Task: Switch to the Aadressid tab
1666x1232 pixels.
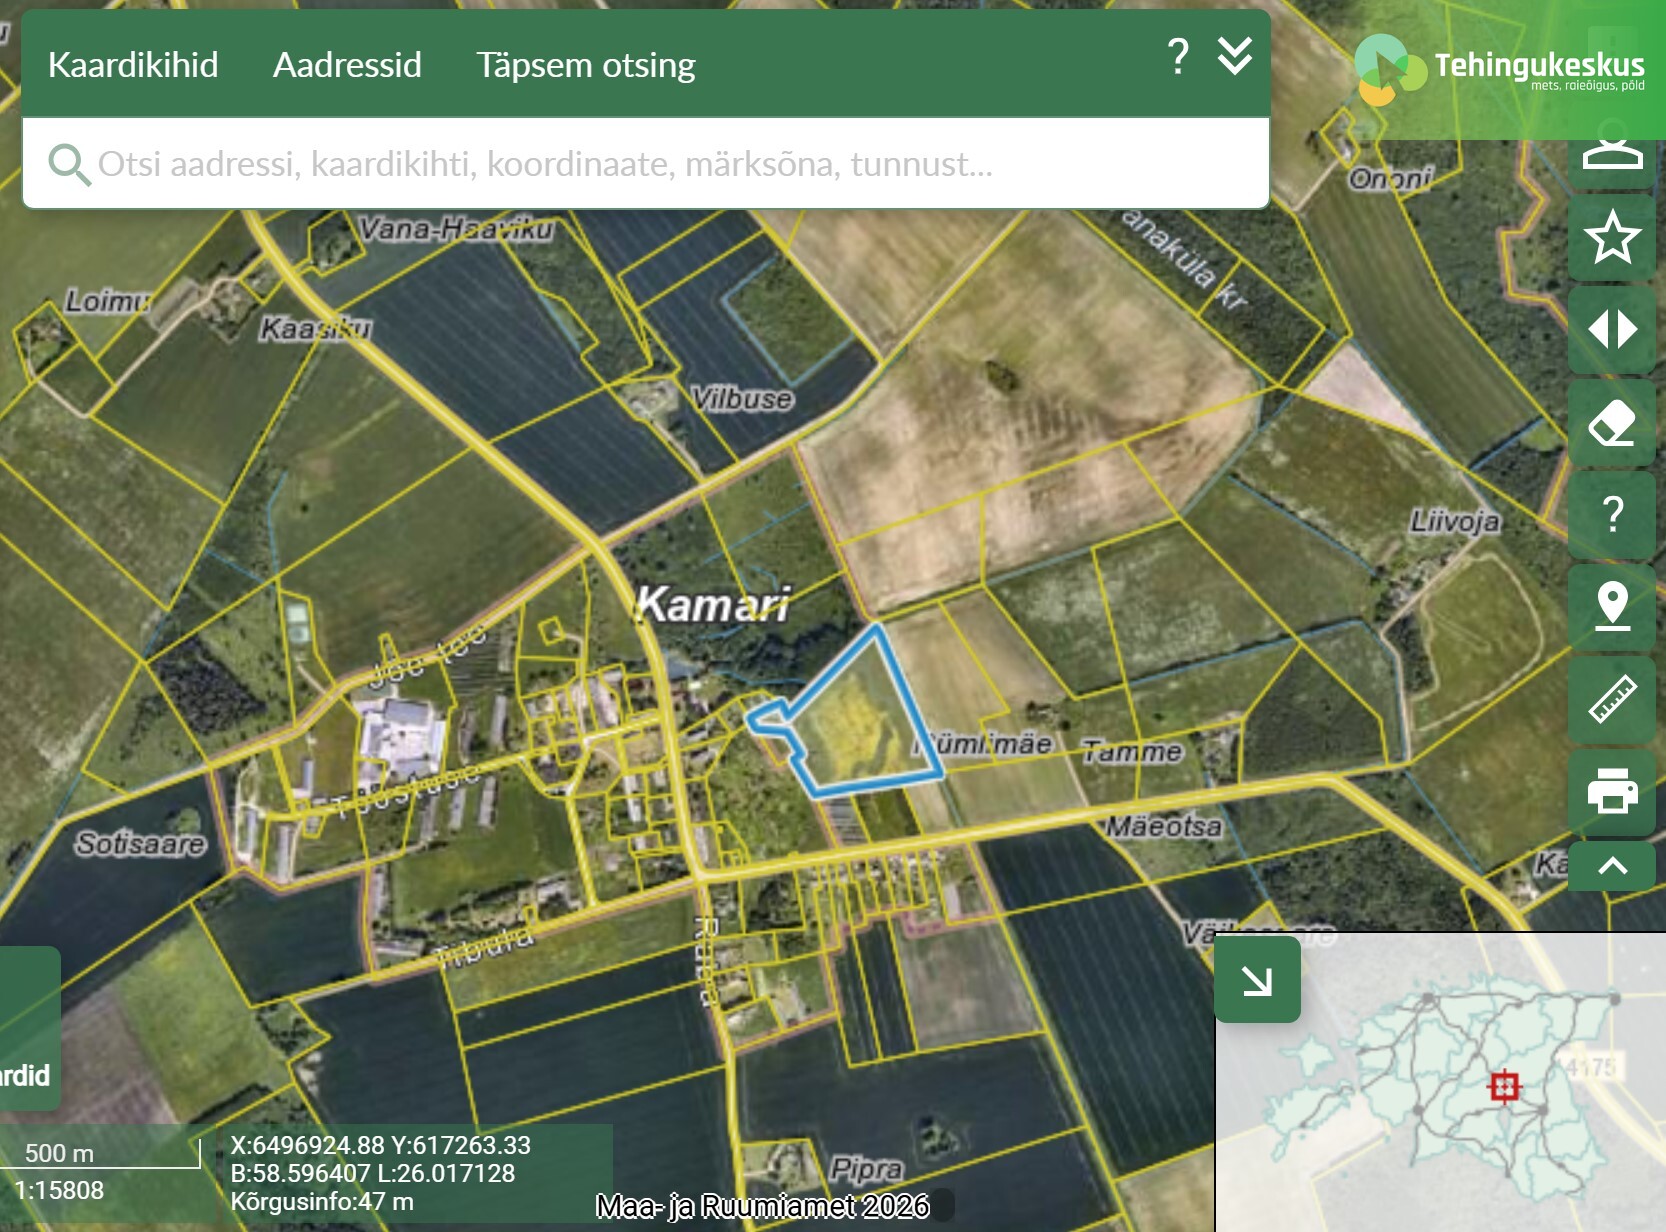Action: pyautogui.click(x=347, y=65)
